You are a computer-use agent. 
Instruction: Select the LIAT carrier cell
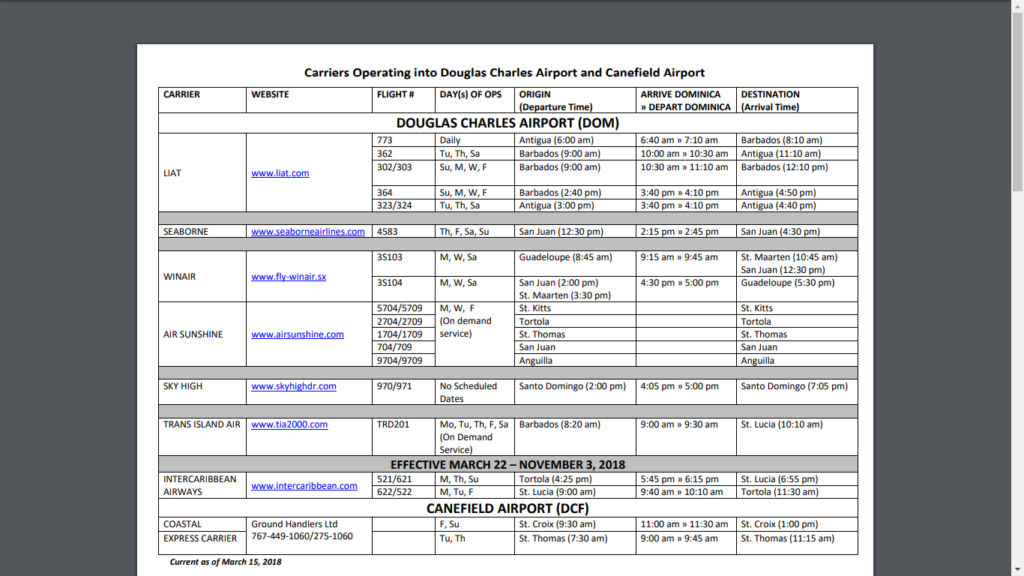[x=202, y=173]
